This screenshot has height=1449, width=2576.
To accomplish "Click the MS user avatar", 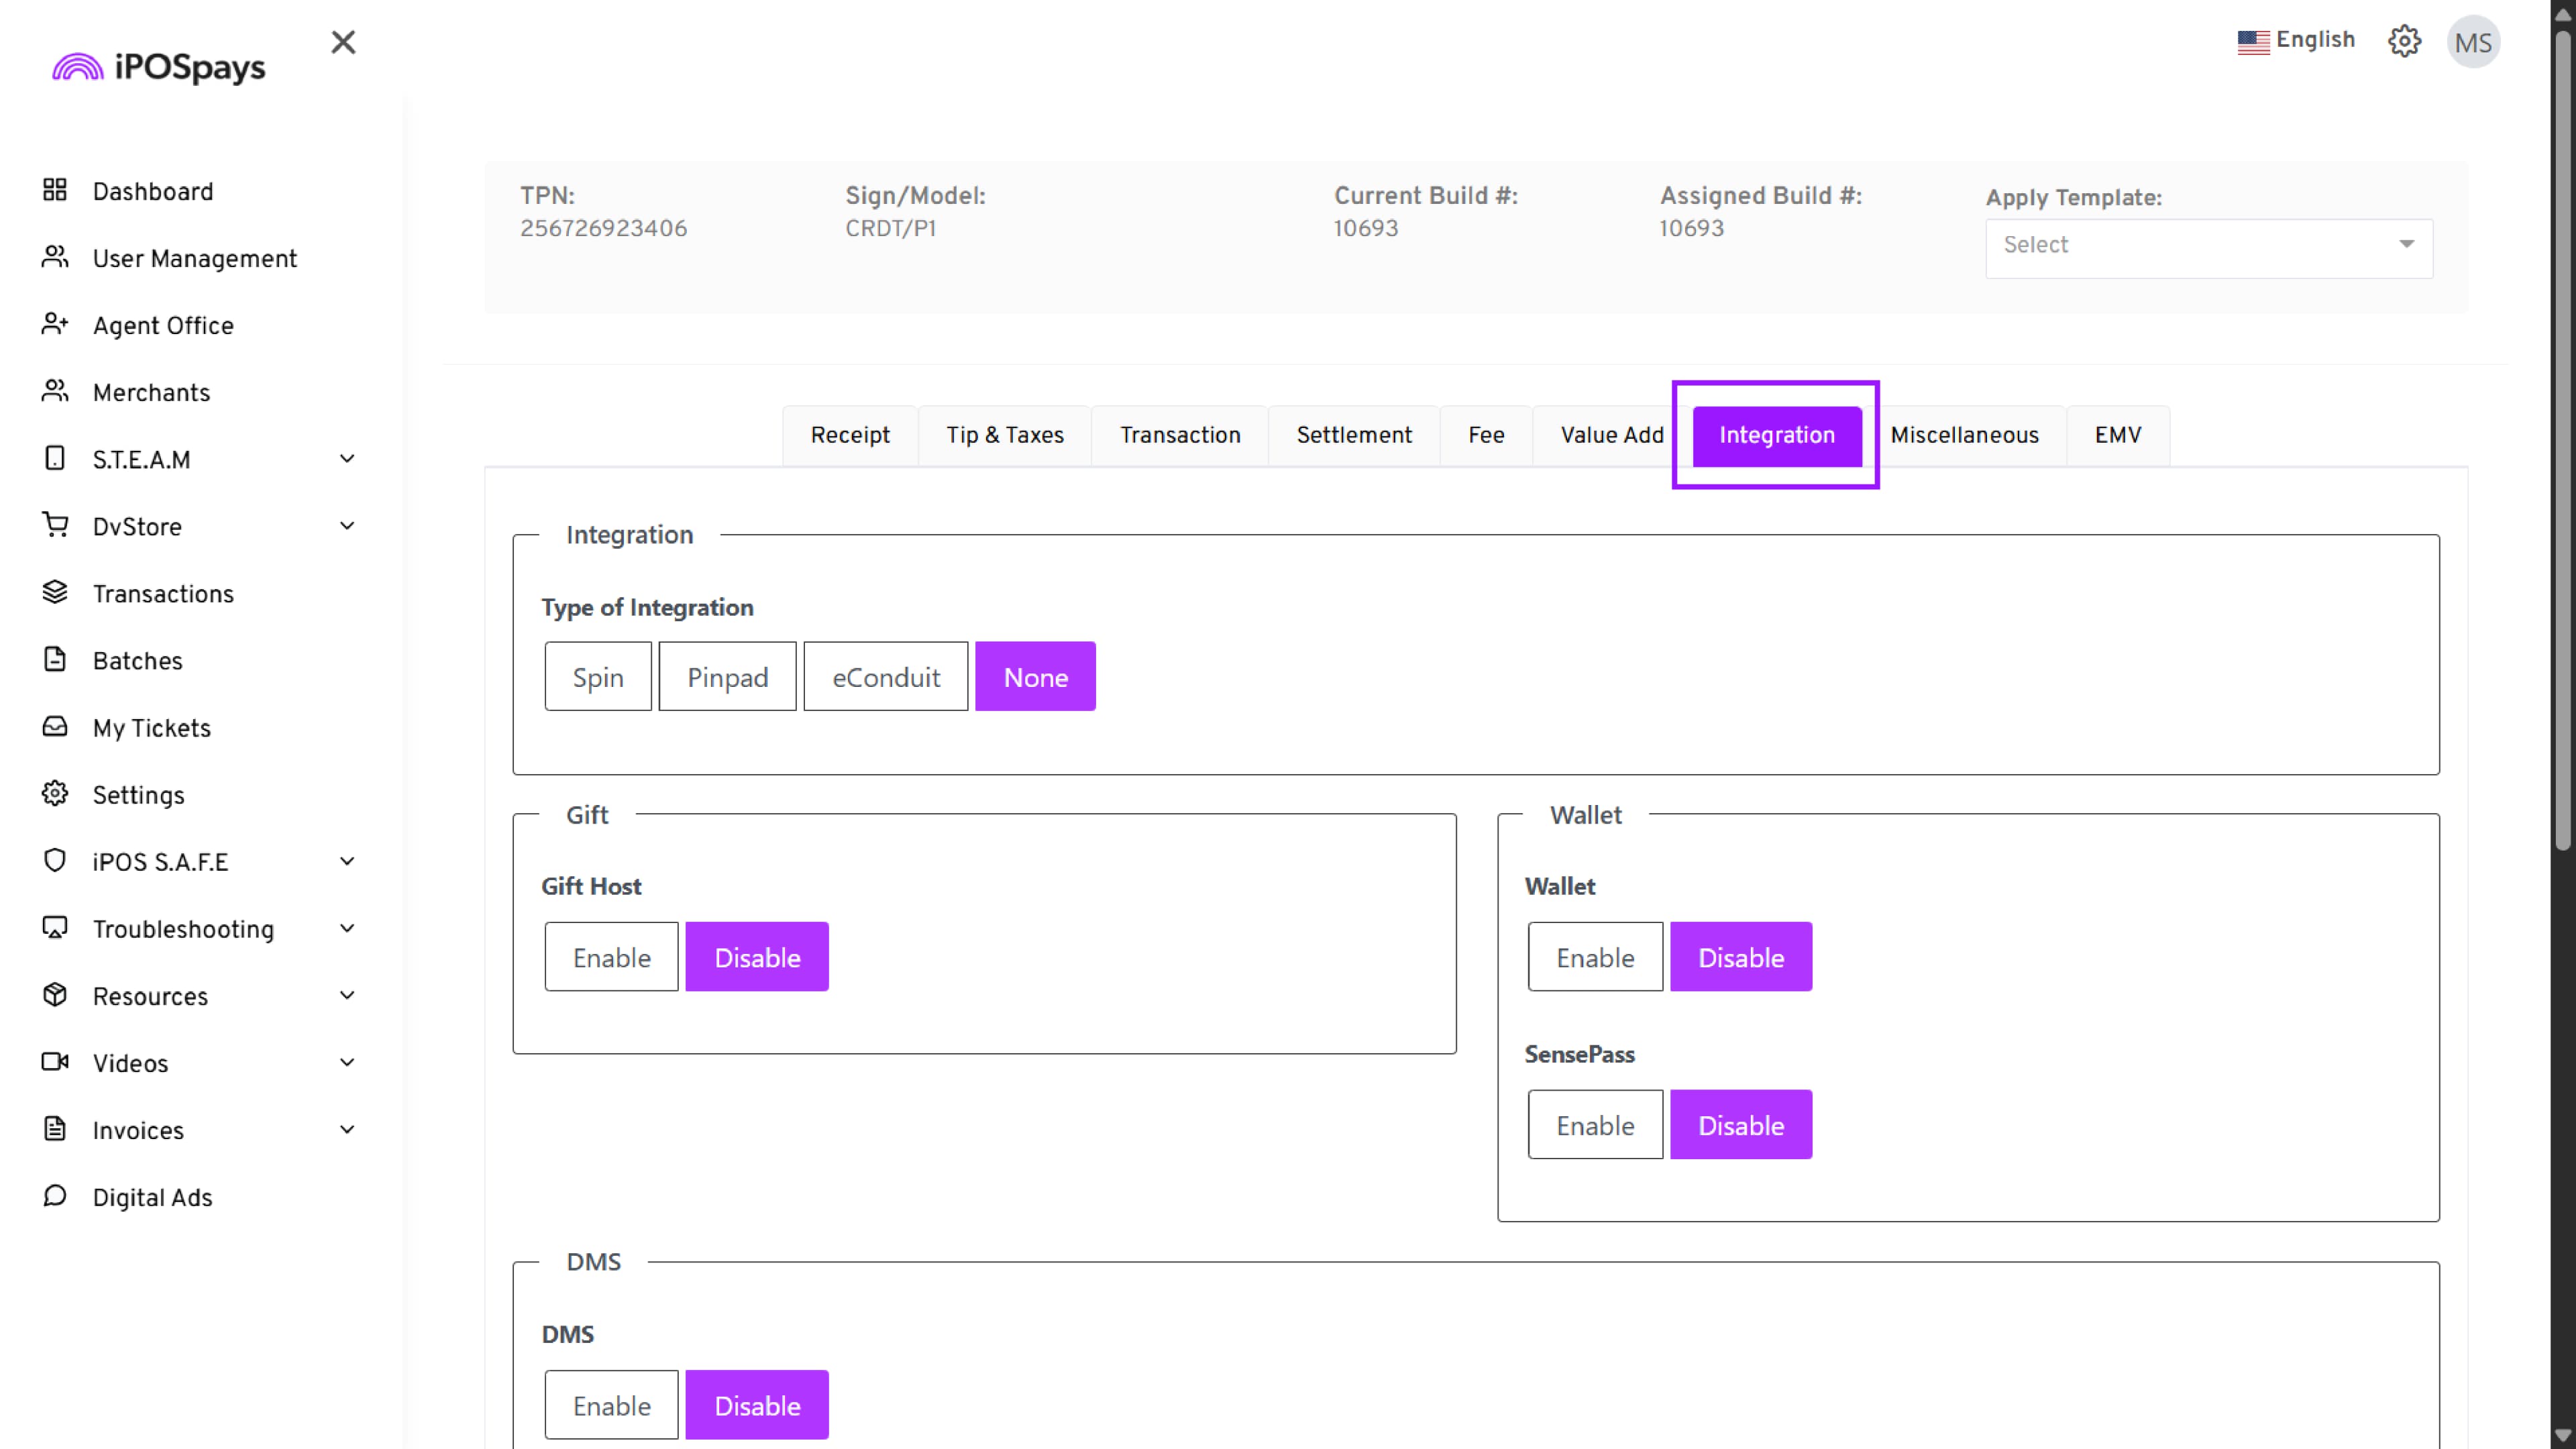I will [x=2472, y=43].
